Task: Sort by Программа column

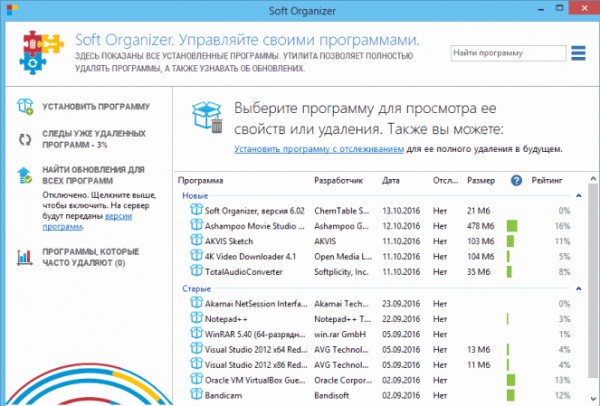Action: point(201,181)
